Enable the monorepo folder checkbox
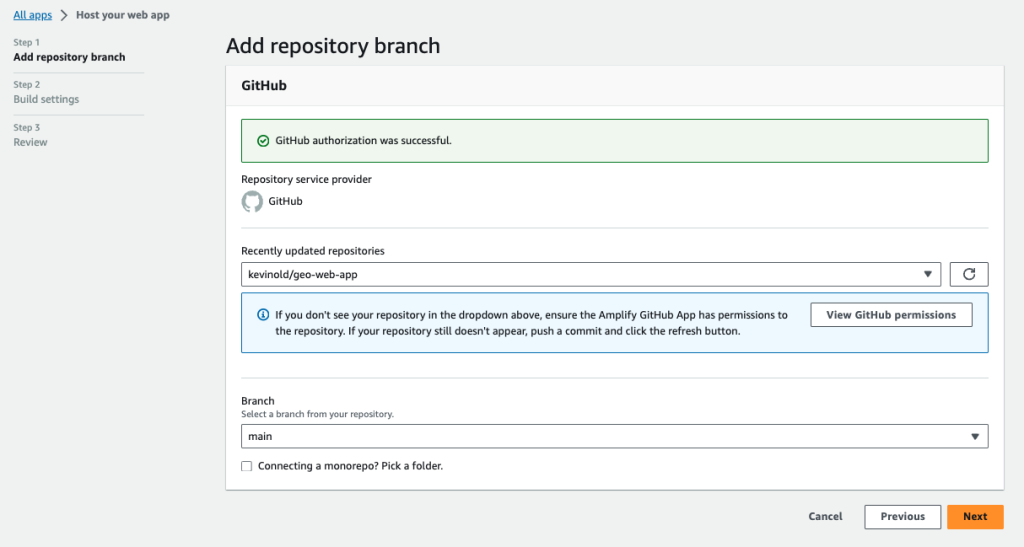 246,466
